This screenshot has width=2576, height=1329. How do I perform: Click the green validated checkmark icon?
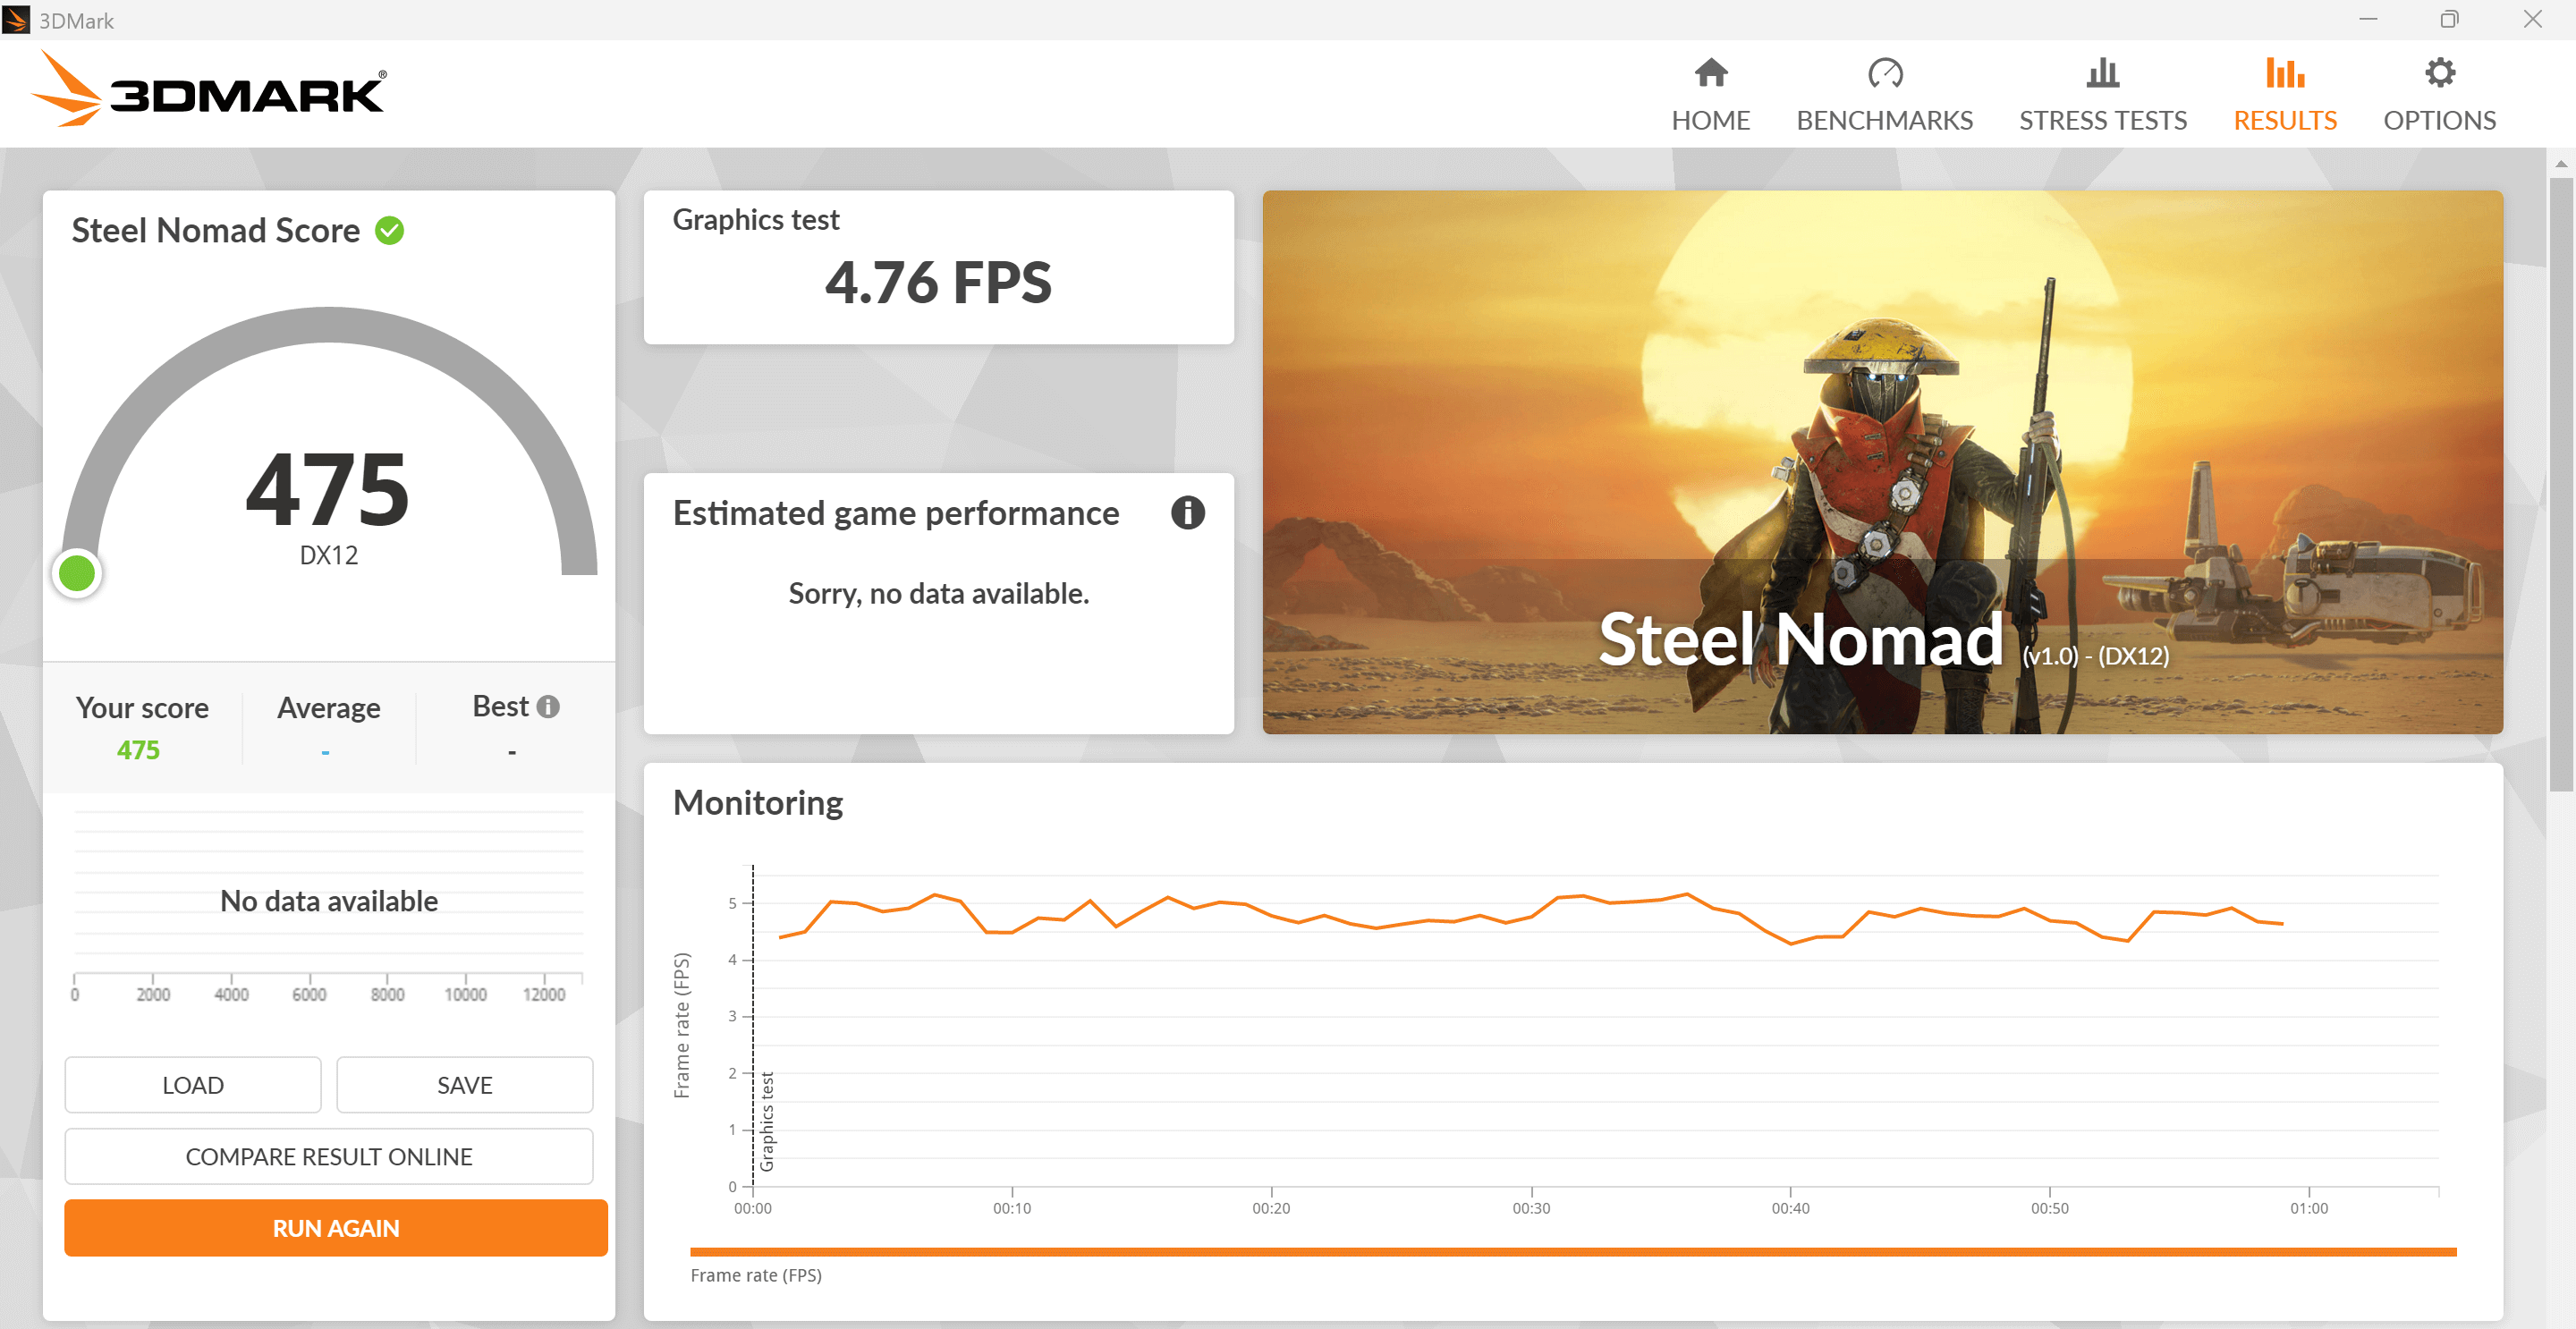tap(389, 231)
